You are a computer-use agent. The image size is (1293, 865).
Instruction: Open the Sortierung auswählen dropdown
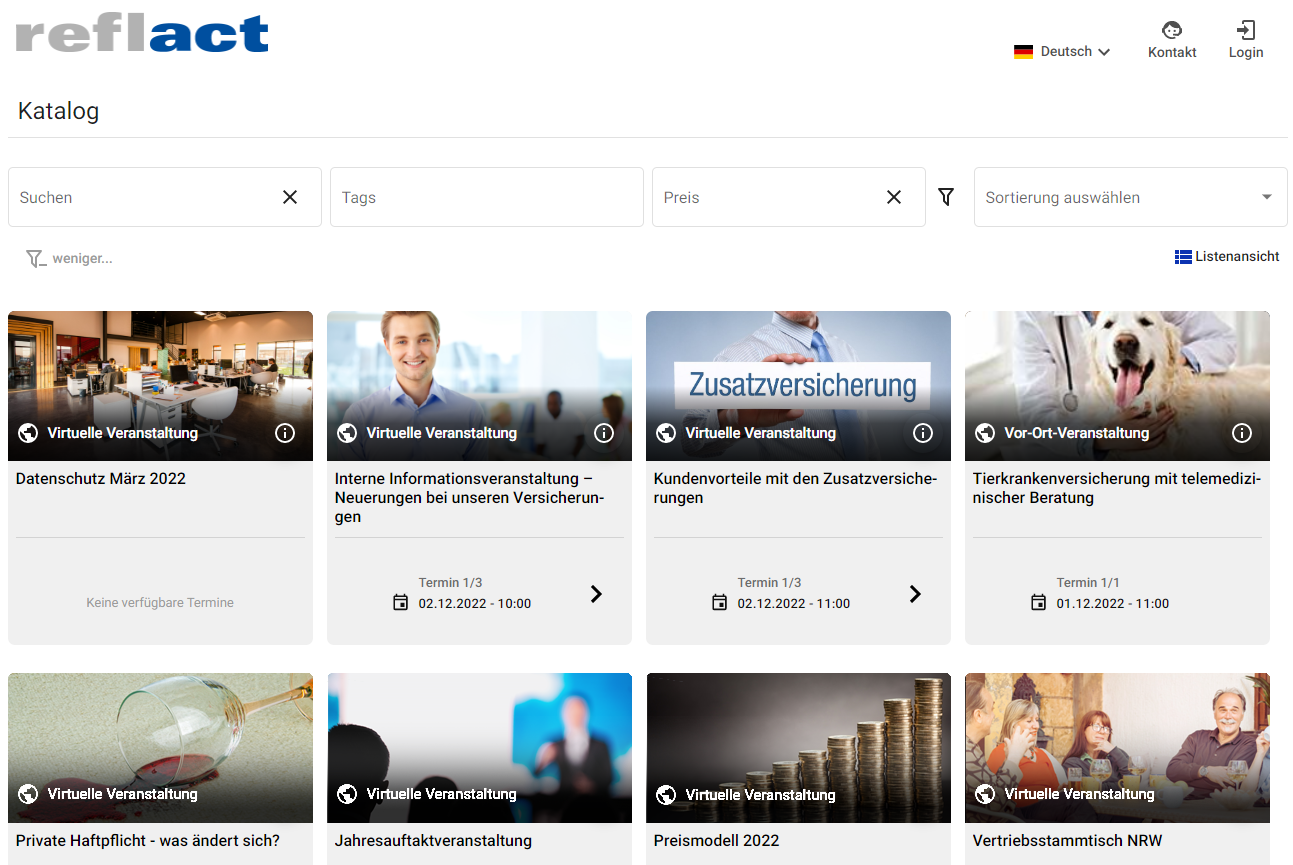coord(1130,197)
